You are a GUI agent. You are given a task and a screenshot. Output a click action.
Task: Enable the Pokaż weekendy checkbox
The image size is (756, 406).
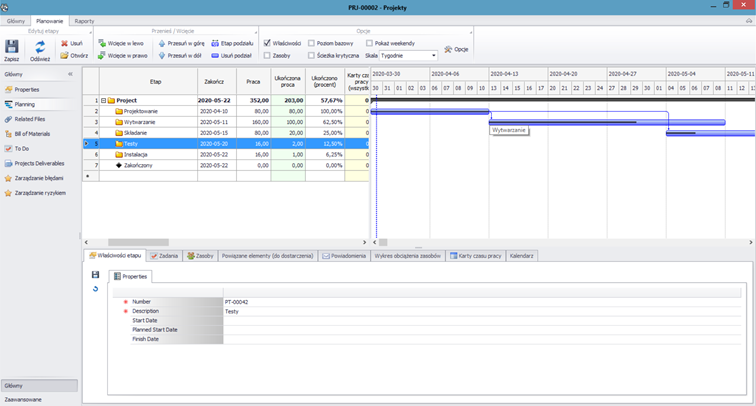[x=369, y=43]
